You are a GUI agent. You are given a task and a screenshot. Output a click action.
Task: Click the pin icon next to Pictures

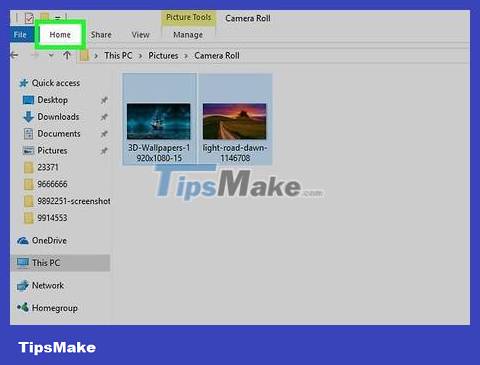point(104,151)
